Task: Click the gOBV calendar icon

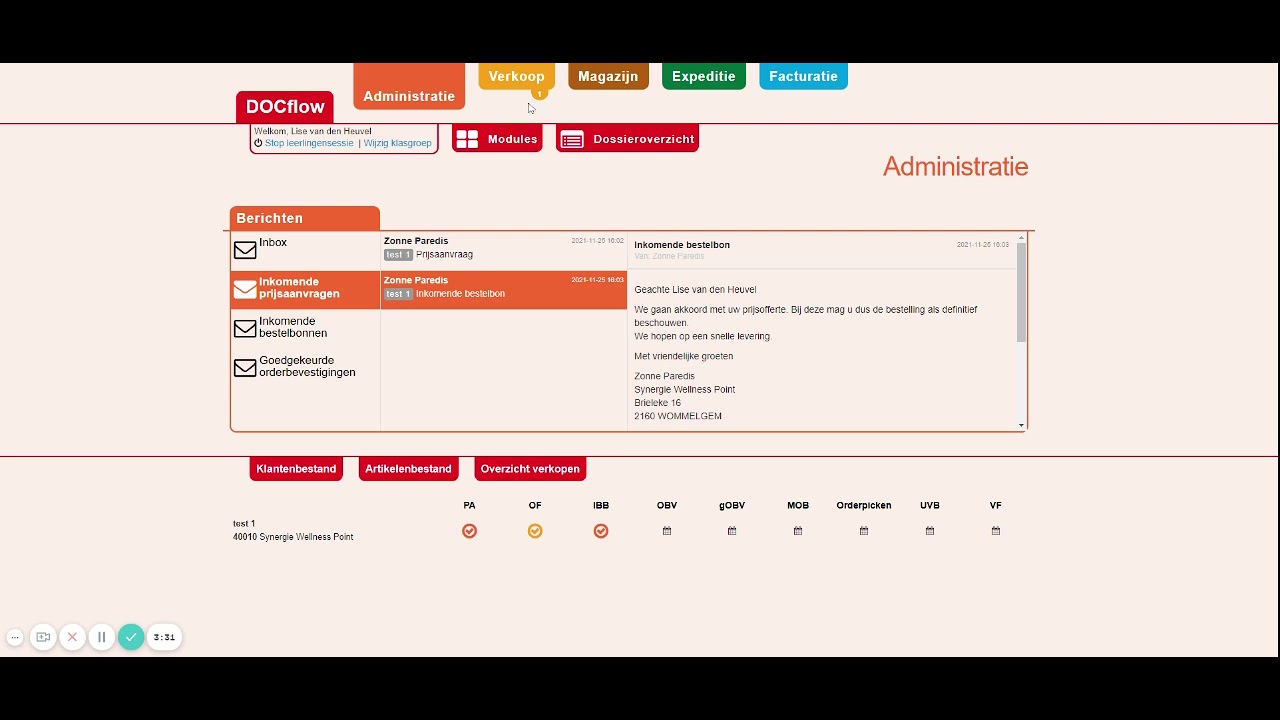Action: (732, 531)
